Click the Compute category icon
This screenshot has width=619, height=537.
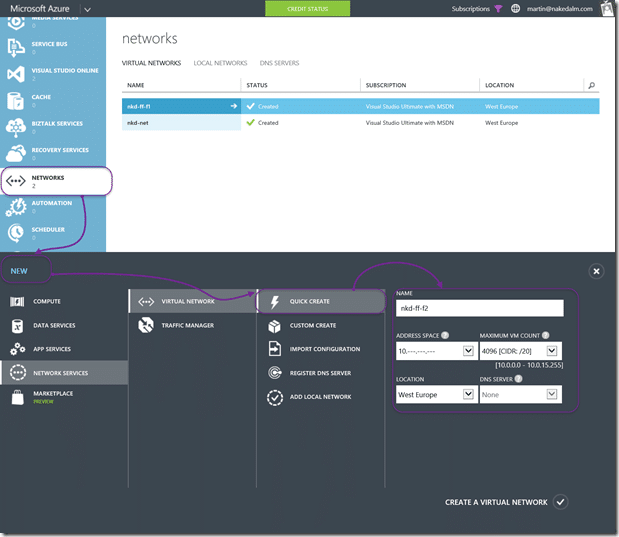click(17, 302)
